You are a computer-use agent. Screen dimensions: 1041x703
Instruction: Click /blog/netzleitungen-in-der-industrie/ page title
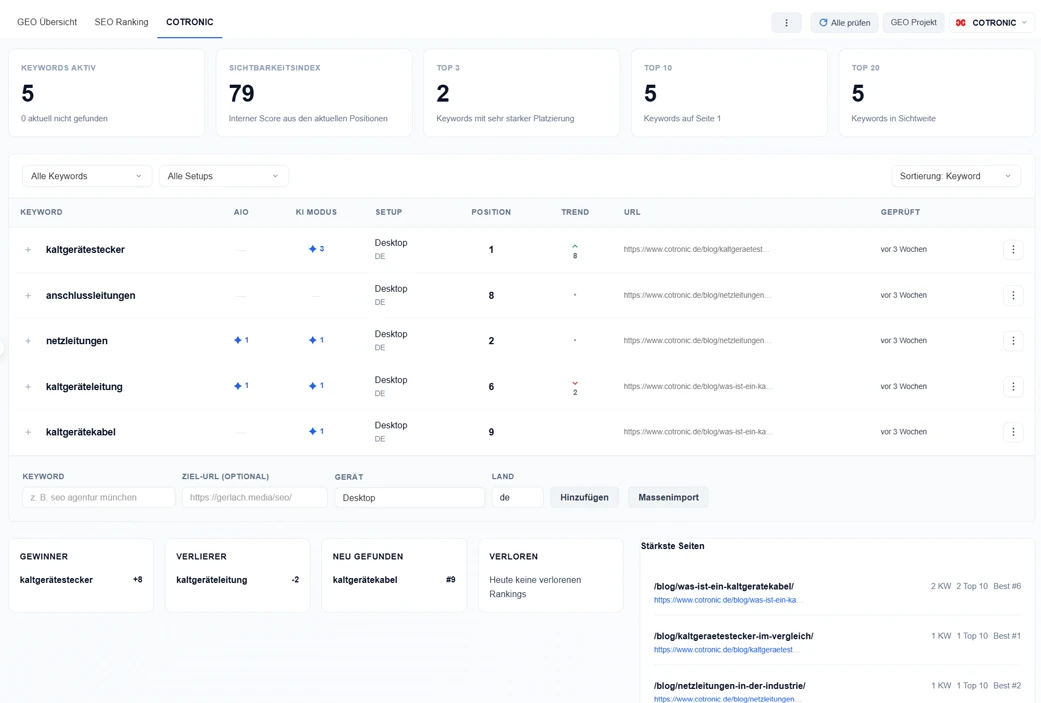[730, 686]
